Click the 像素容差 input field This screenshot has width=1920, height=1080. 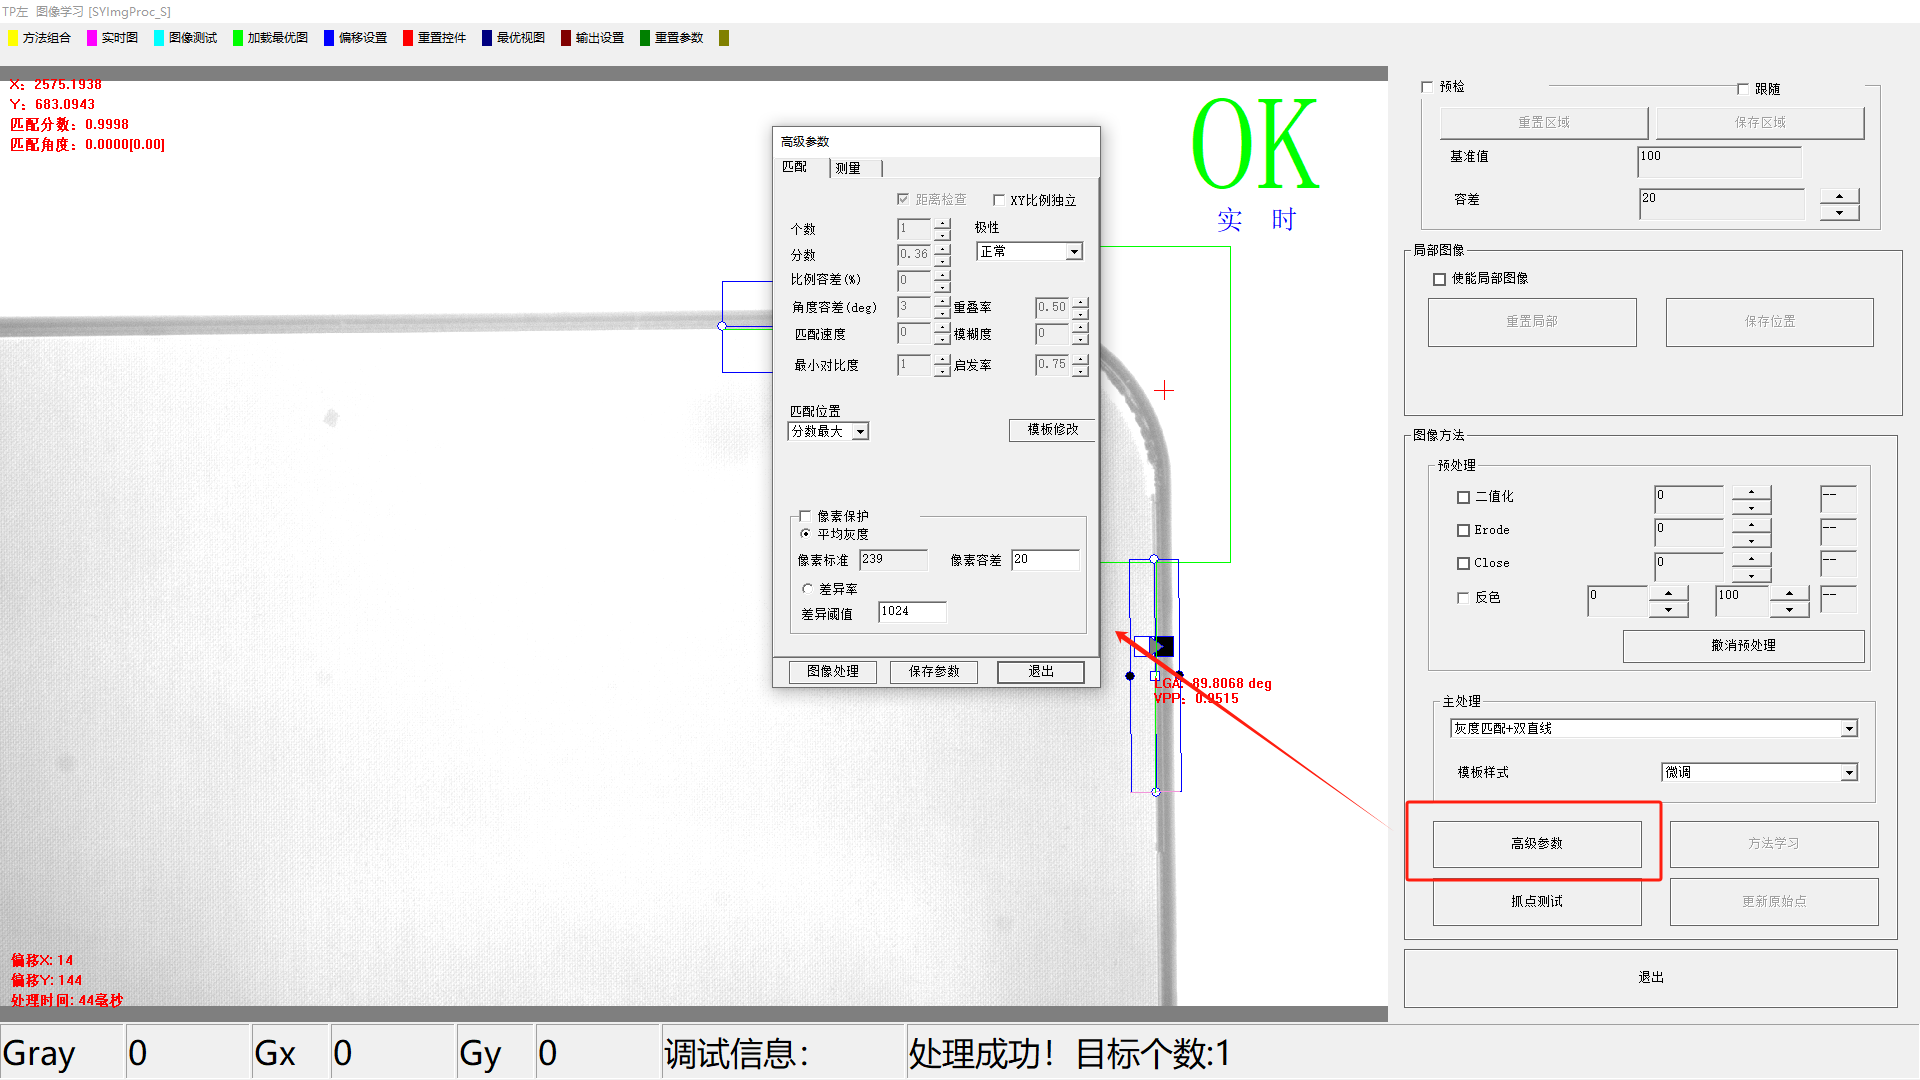pos(1044,560)
